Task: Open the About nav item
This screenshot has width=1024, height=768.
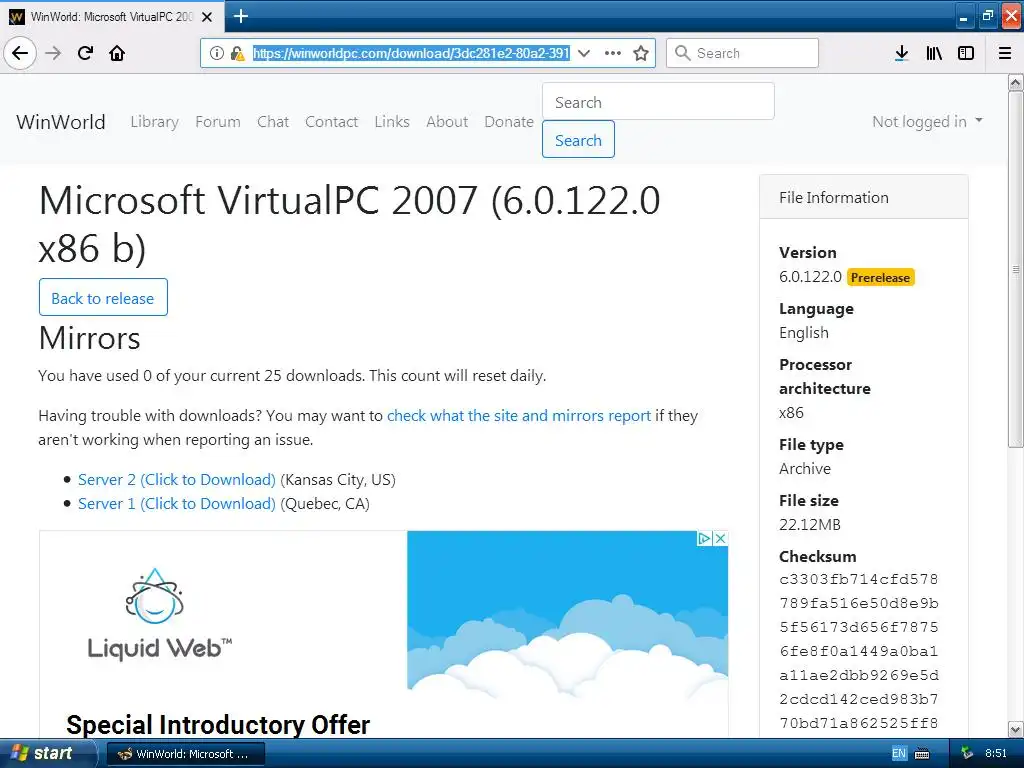Action: pyautogui.click(x=447, y=121)
